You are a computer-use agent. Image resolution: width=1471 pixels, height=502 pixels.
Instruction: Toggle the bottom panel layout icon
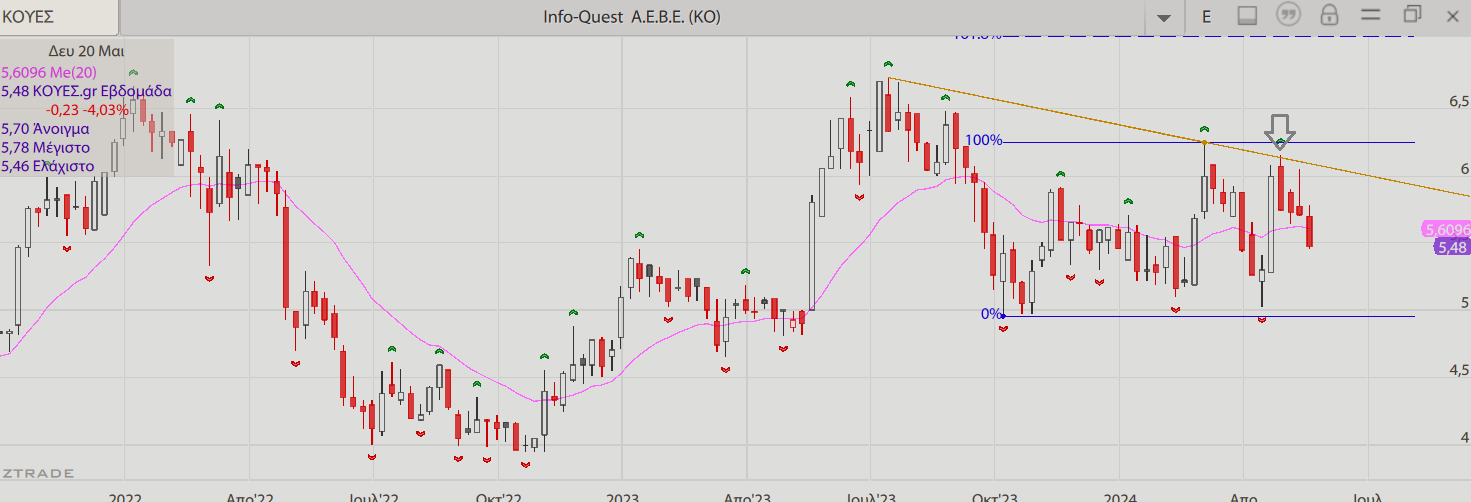click(x=1247, y=15)
